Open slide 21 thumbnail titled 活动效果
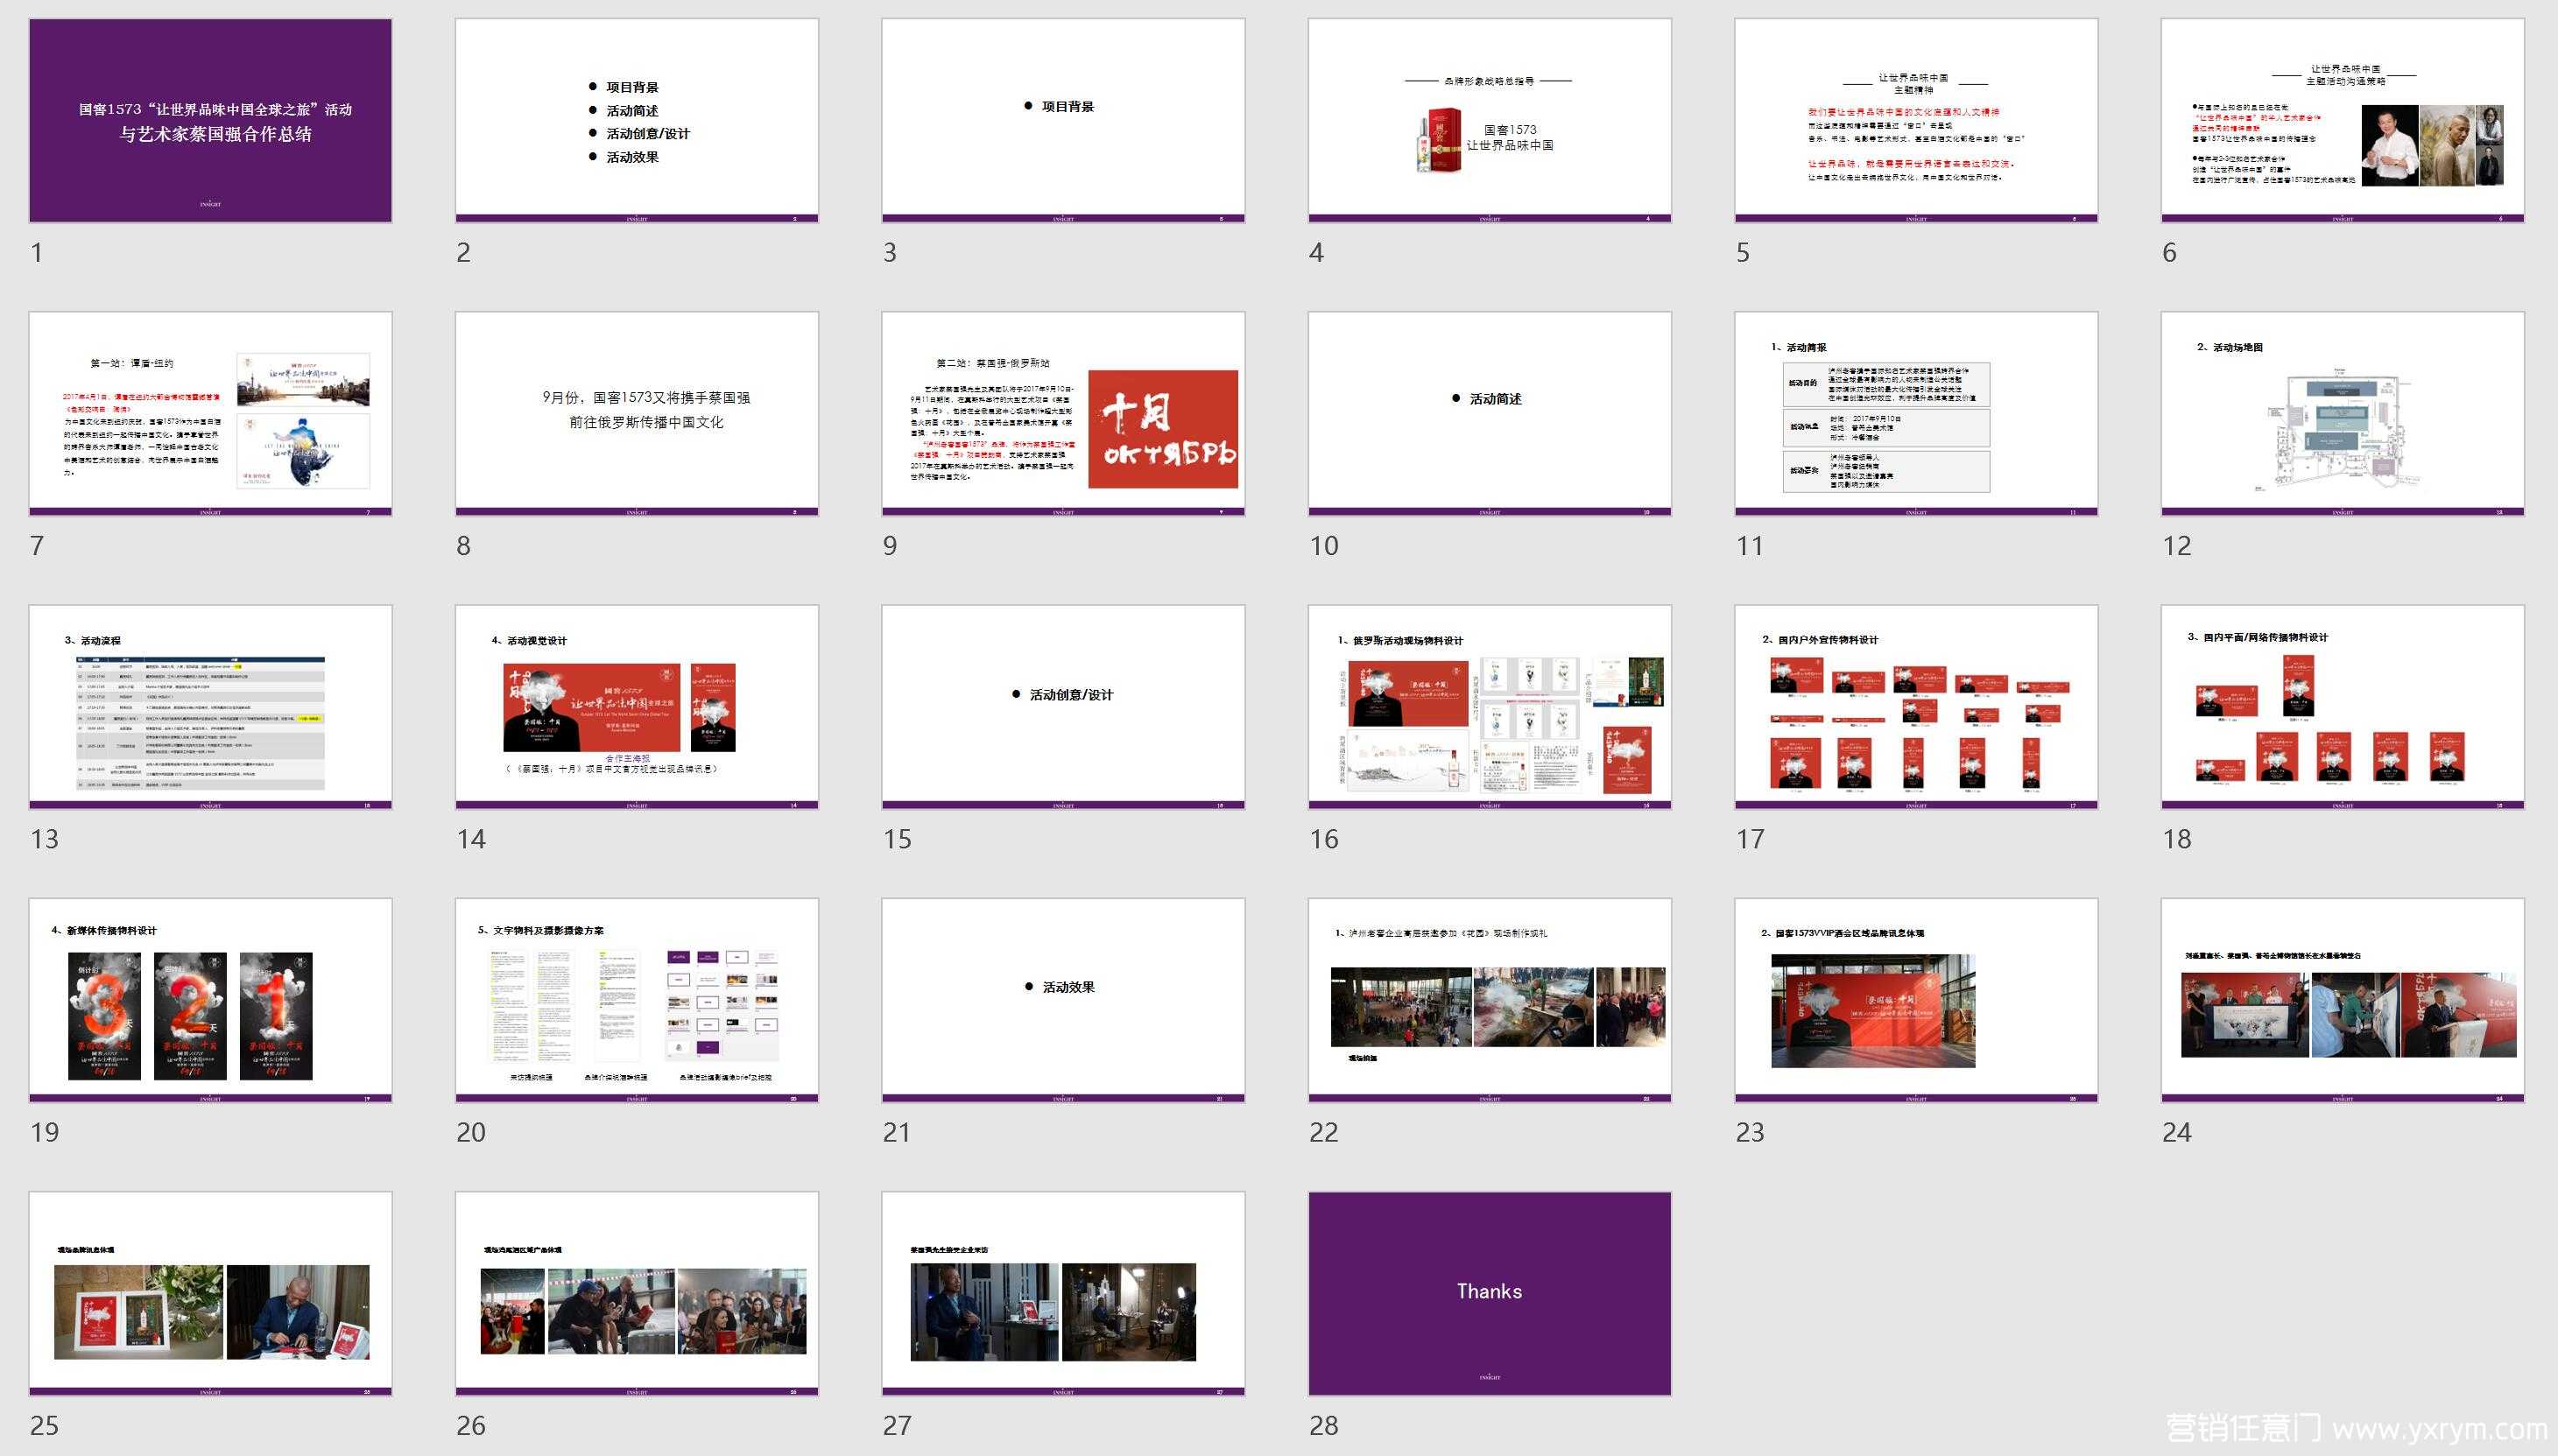The width and height of the screenshot is (2558, 1456). click(x=1063, y=1000)
